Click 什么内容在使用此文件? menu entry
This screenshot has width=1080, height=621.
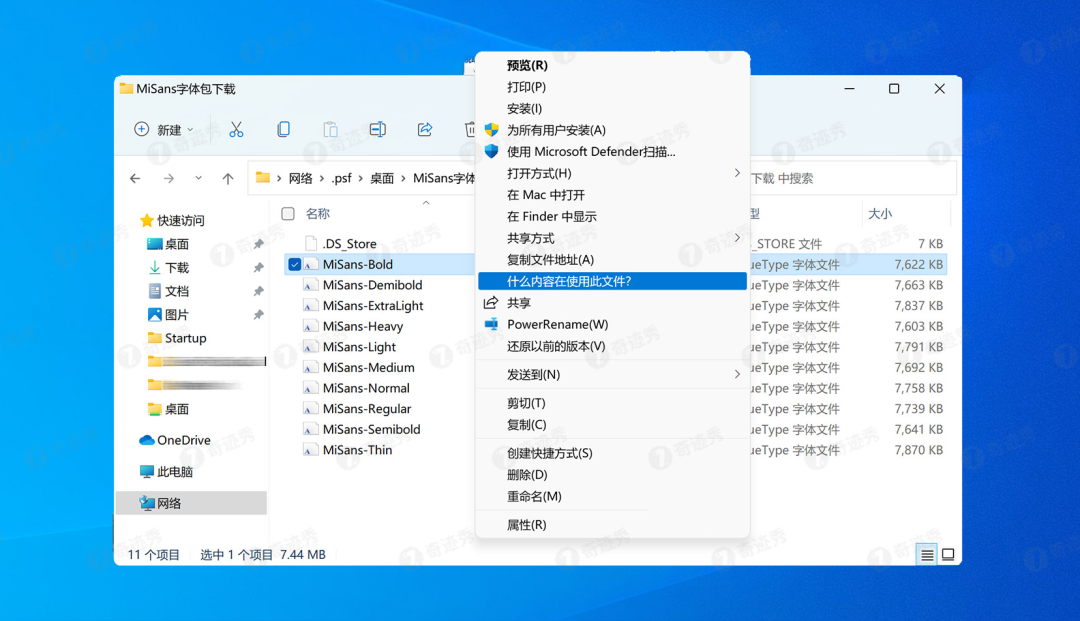tap(612, 281)
